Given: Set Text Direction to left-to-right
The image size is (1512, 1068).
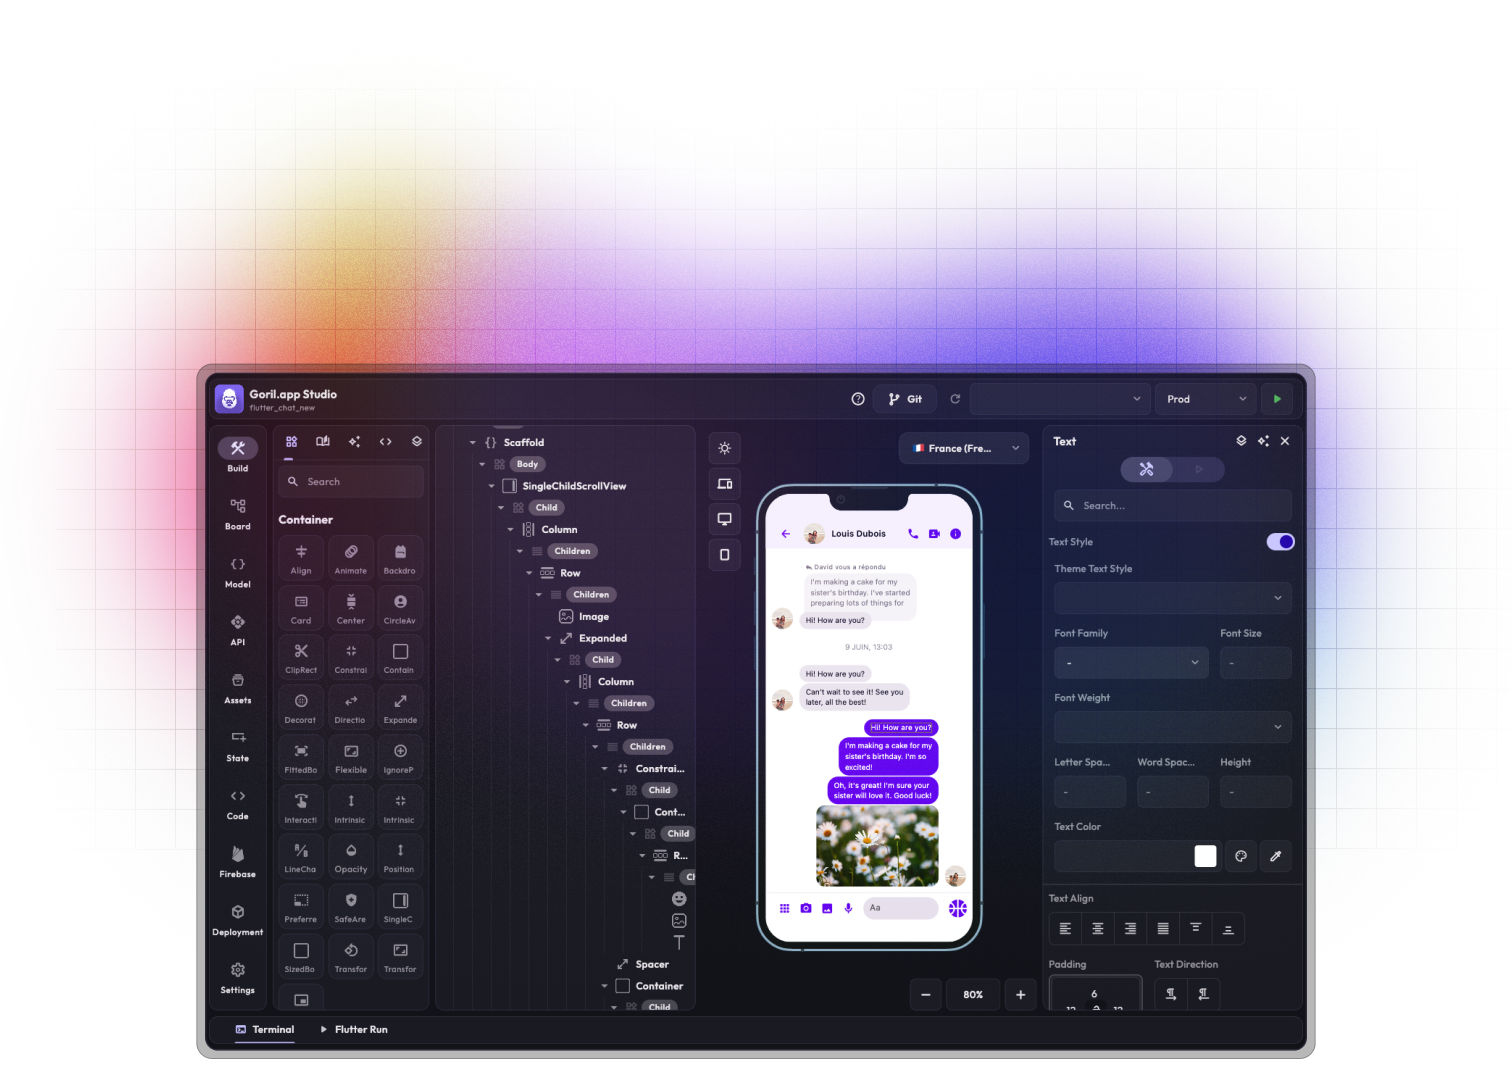Looking at the screenshot, I should (1170, 994).
